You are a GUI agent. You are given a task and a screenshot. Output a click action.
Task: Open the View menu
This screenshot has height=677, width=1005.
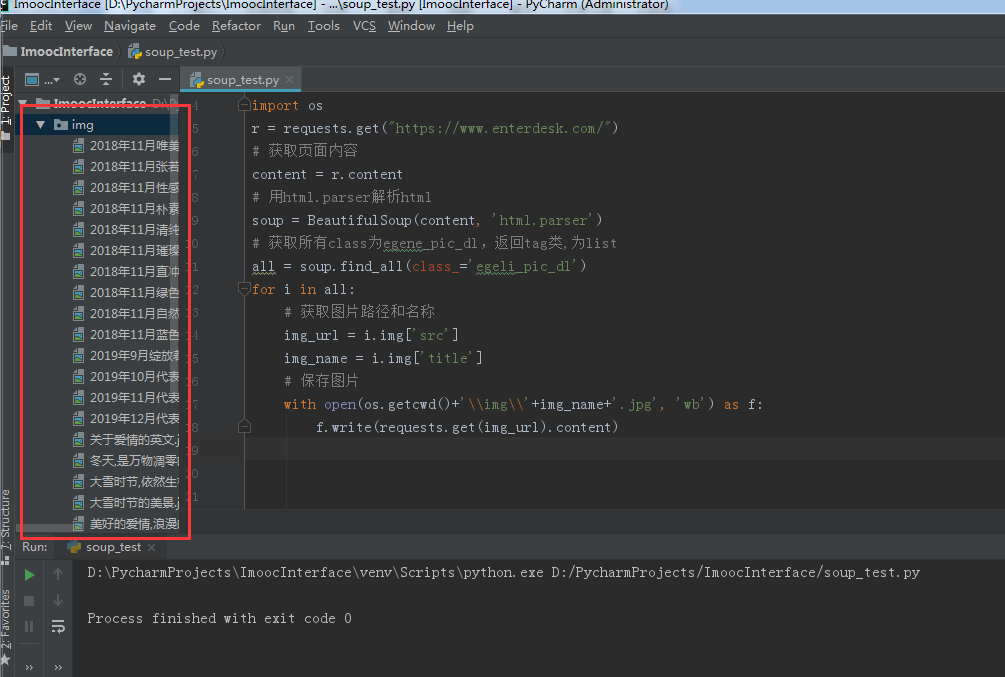[78, 26]
